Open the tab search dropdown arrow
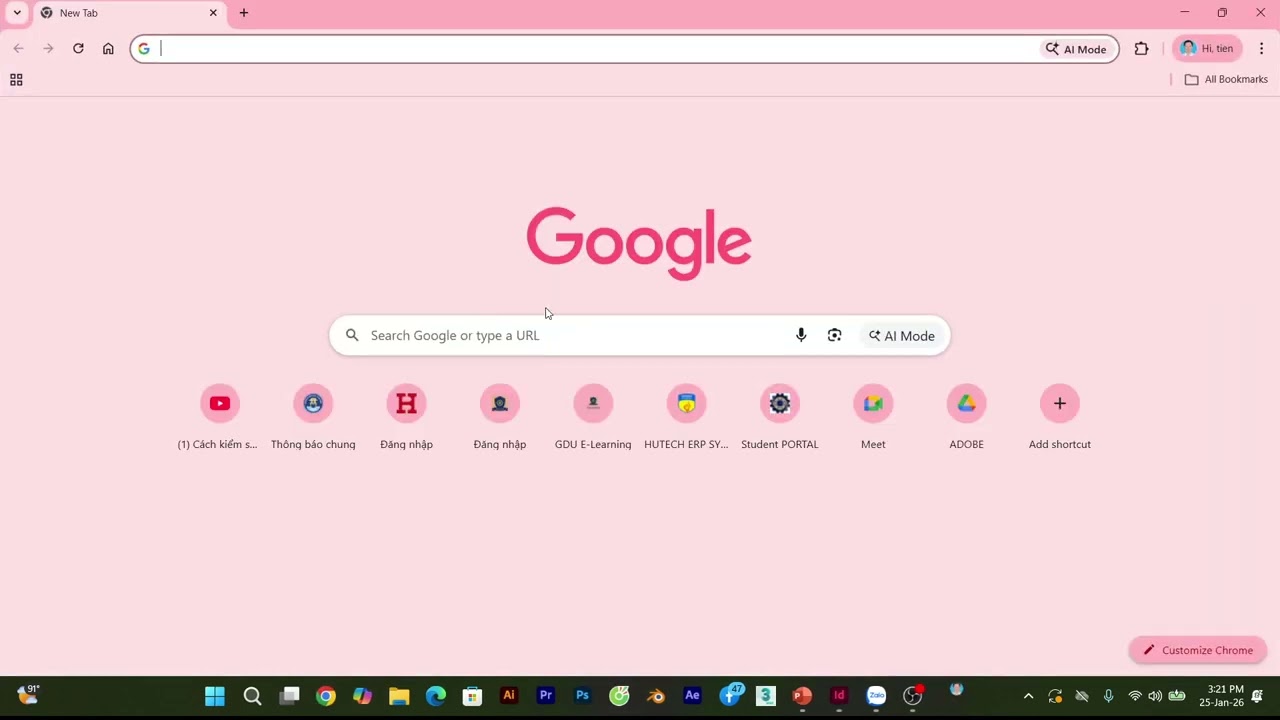The image size is (1280, 720). pos(17,13)
